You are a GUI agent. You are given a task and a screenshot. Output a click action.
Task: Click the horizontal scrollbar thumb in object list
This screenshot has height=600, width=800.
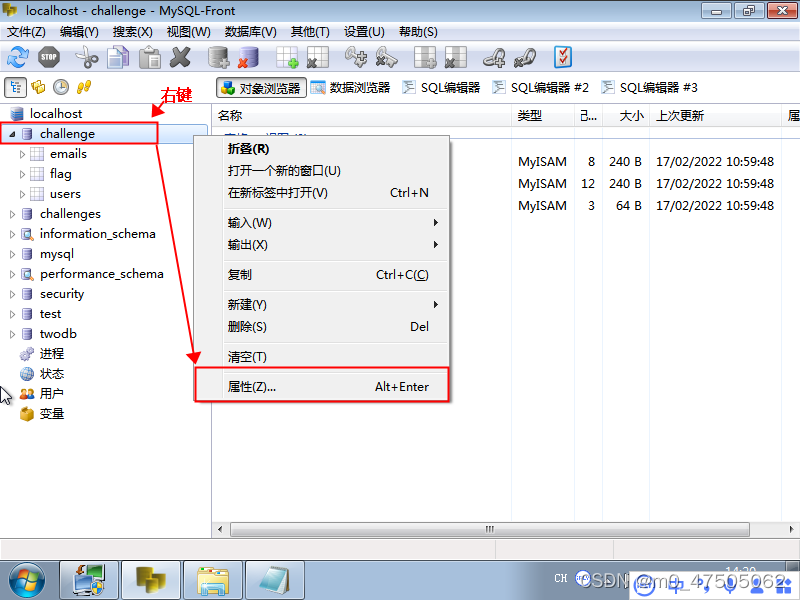(490, 529)
